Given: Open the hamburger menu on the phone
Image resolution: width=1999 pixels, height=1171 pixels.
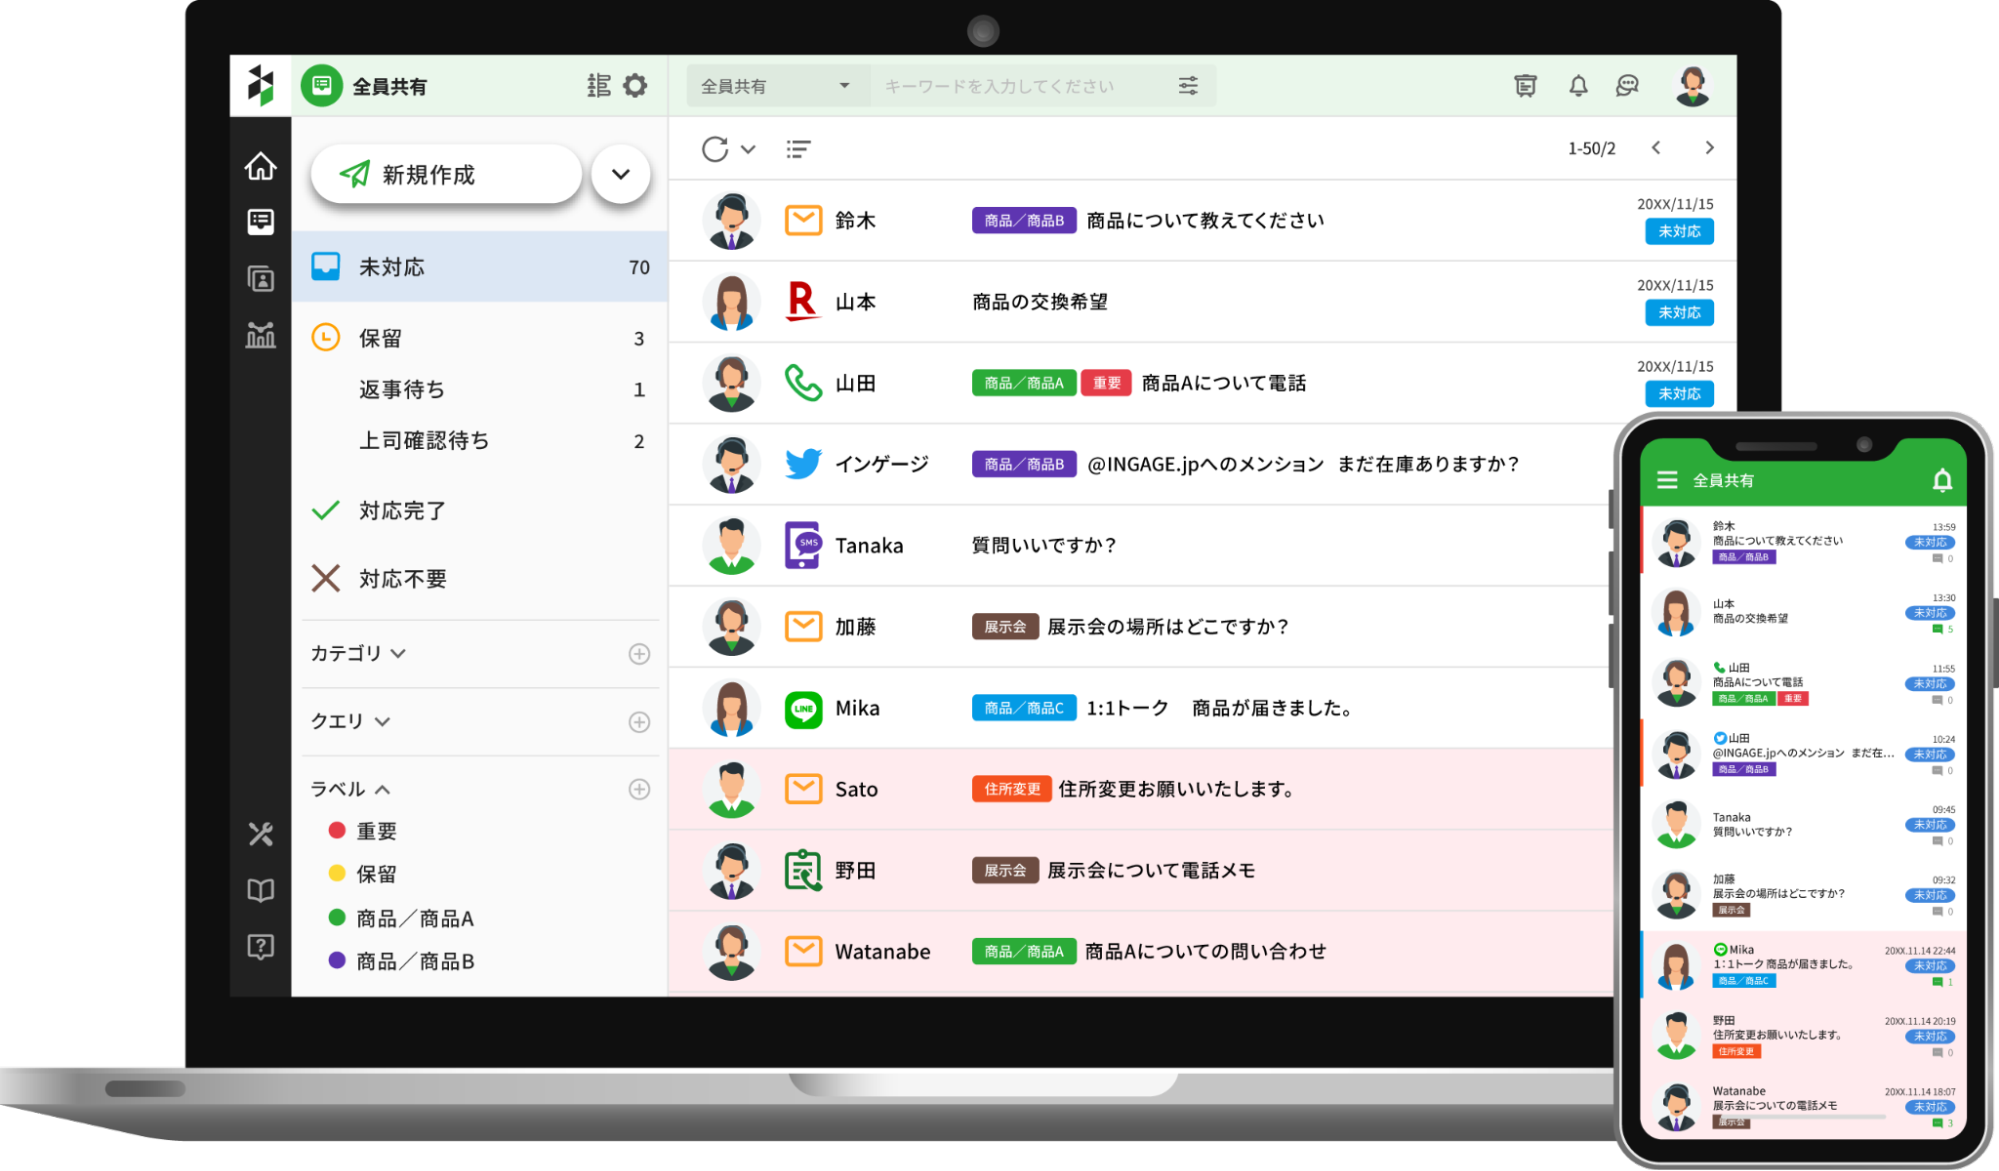Looking at the screenshot, I should pos(1667,480).
